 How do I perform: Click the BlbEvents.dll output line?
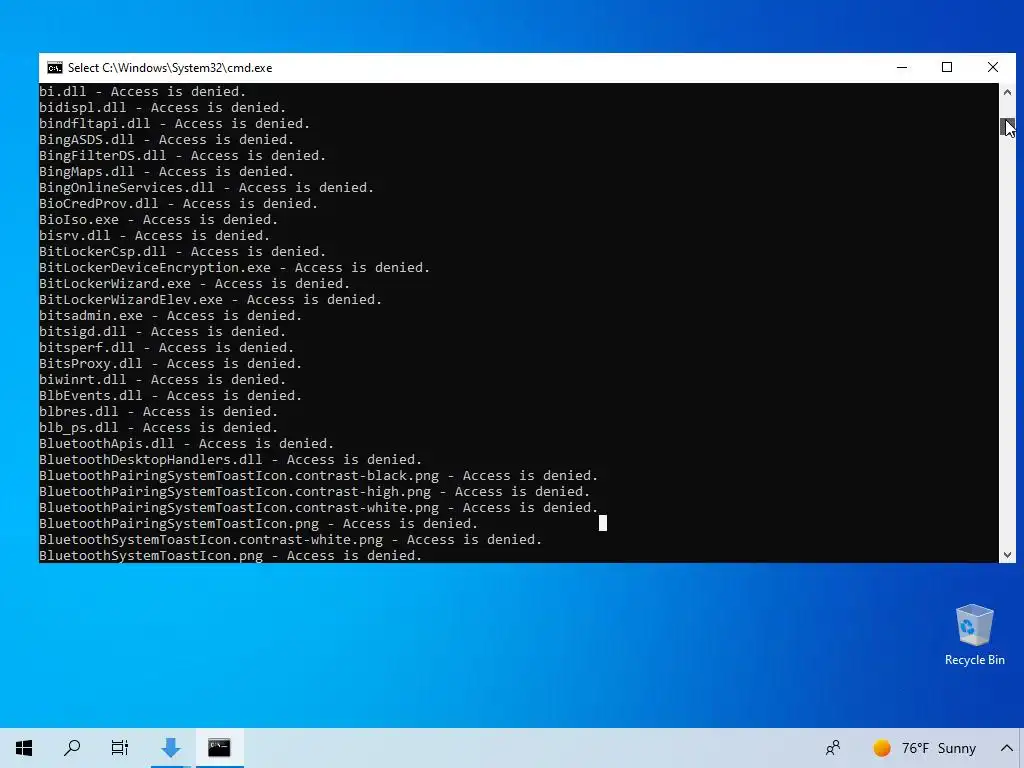pos(170,396)
